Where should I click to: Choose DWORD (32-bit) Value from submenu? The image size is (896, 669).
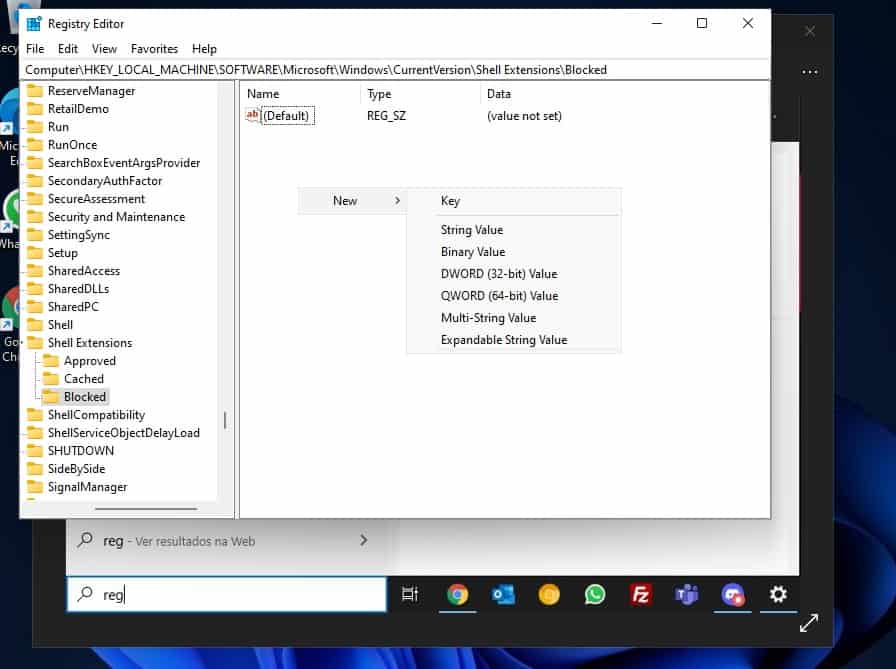(x=498, y=274)
